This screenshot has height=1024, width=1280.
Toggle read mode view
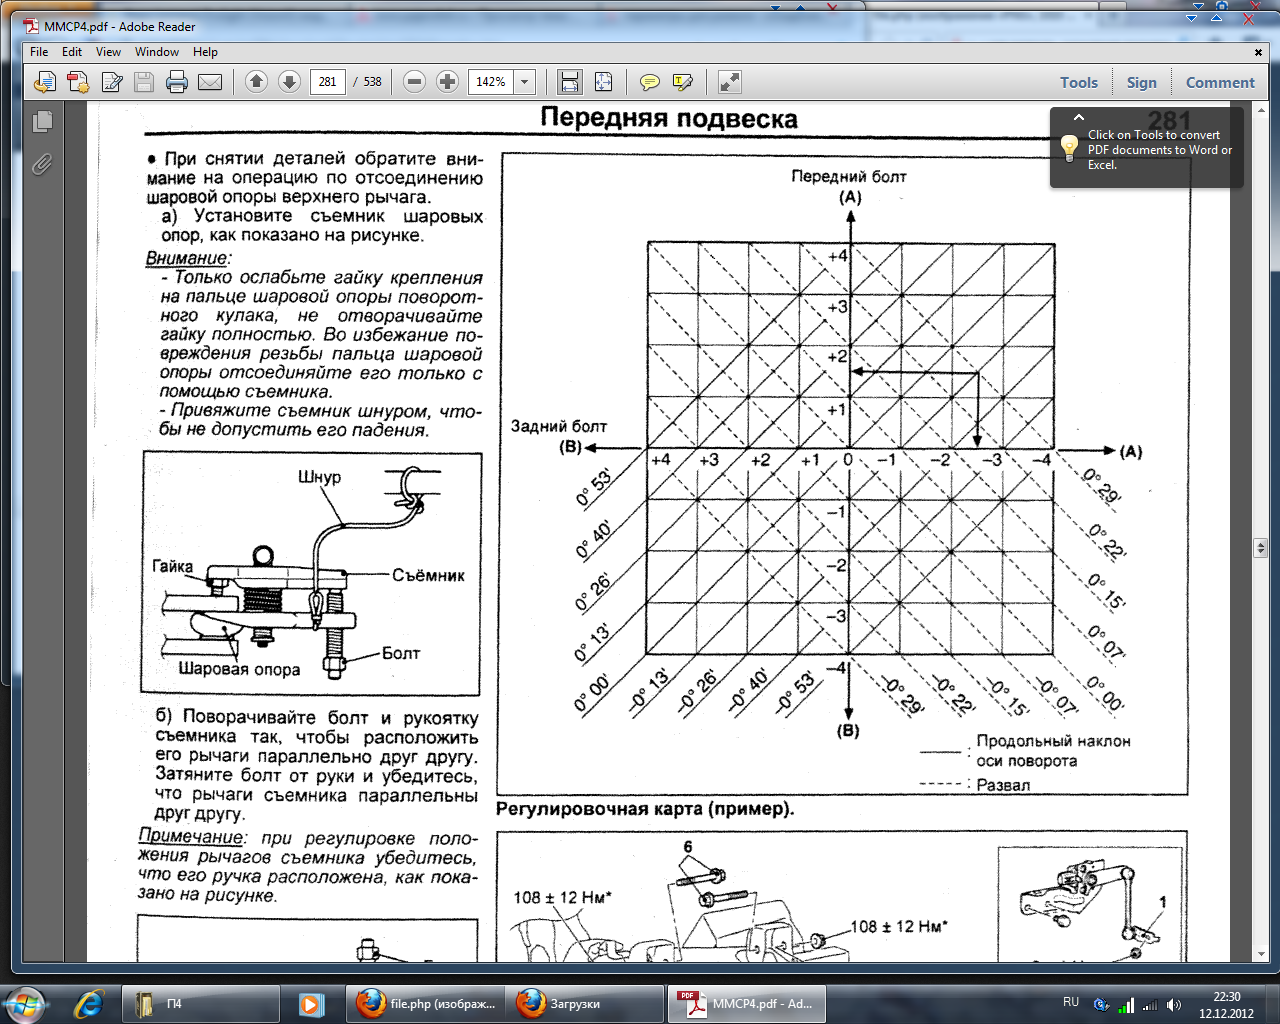[x=730, y=82]
